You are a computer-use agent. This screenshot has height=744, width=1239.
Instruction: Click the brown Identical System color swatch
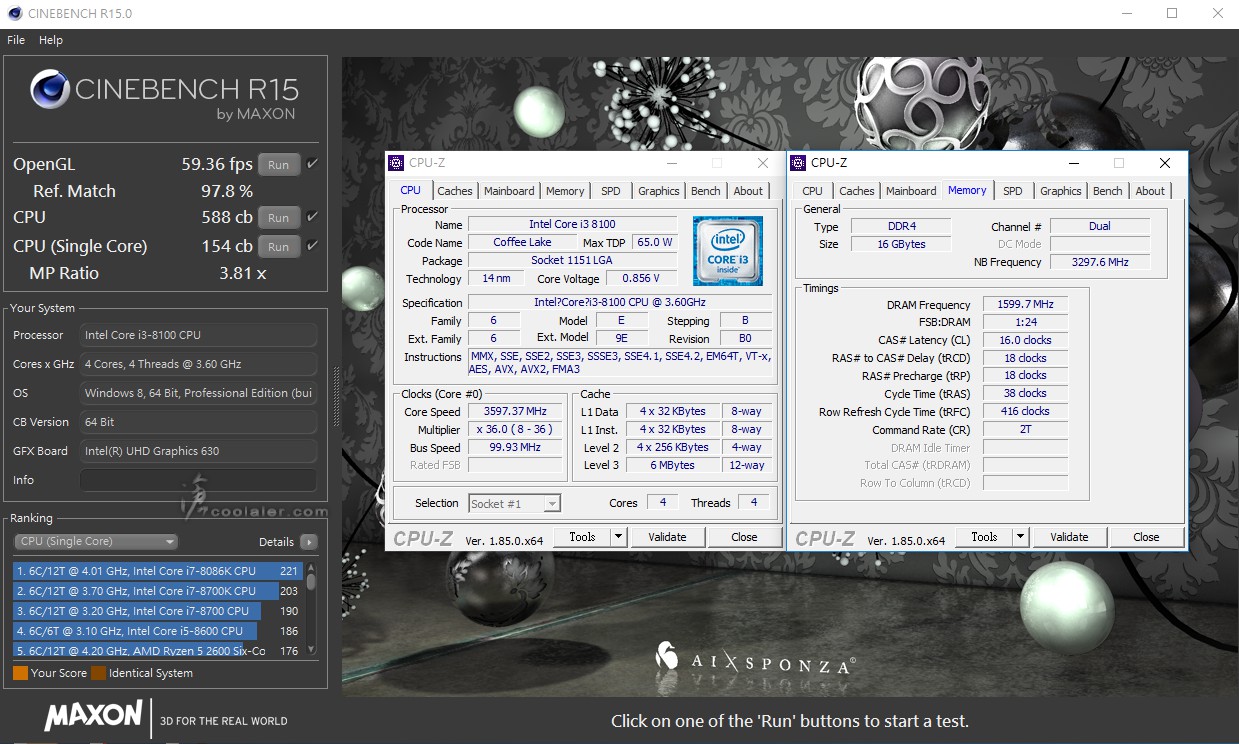98,673
